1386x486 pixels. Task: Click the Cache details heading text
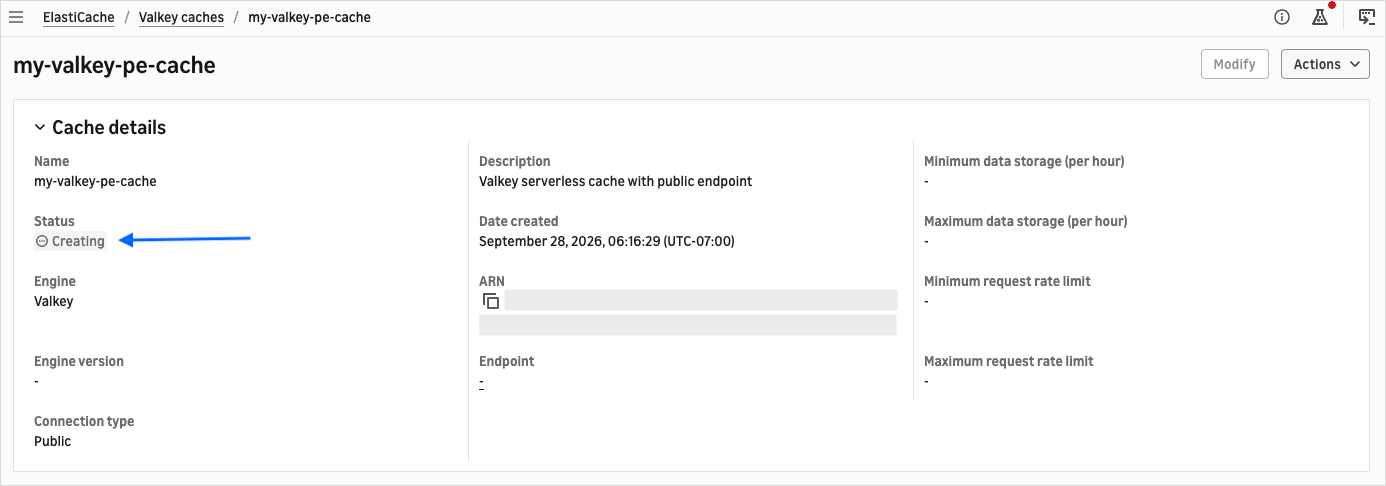(109, 128)
